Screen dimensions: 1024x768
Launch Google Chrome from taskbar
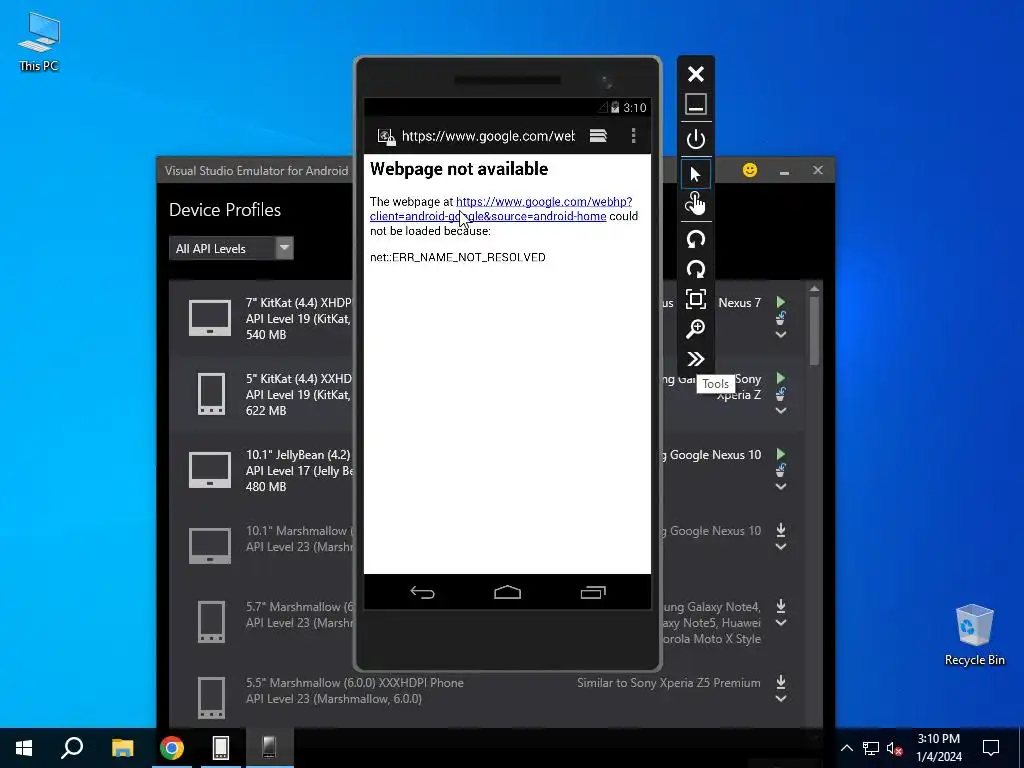click(x=172, y=748)
